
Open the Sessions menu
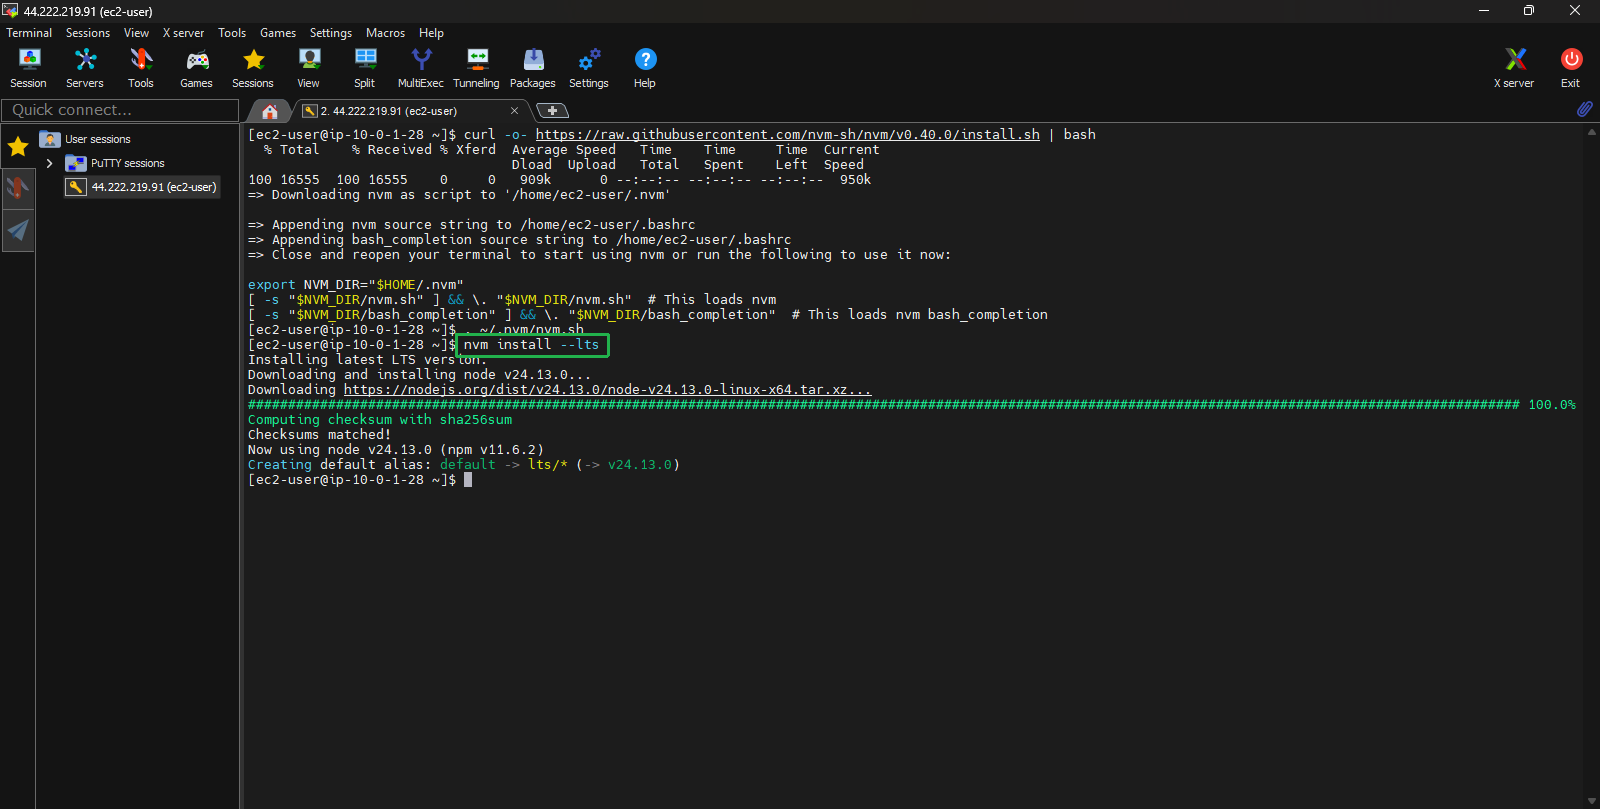88,33
